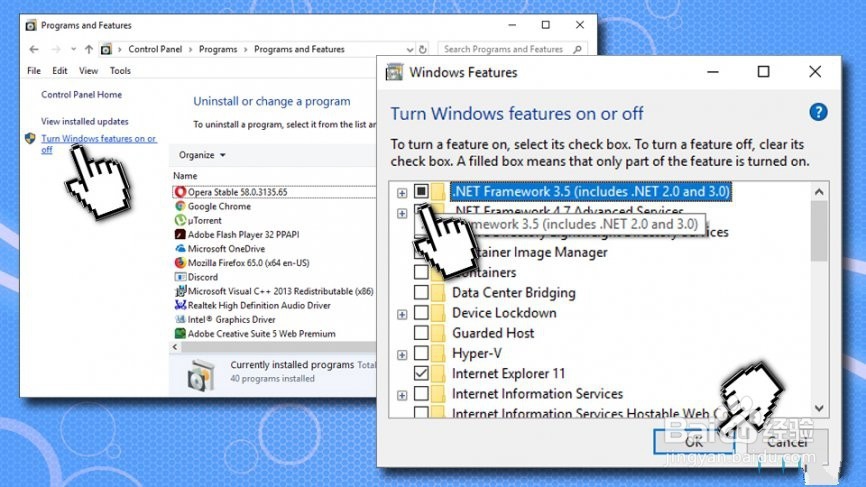Click the Mozilla Firefox icon in list
This screenshot has width=866, height=487.
[179, 263]
